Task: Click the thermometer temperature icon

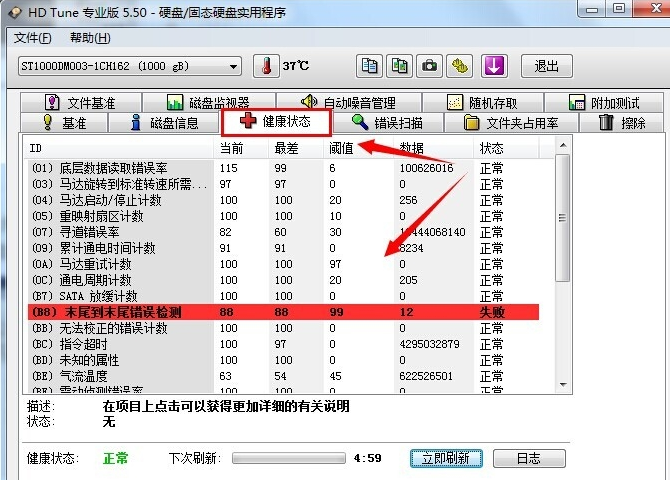Action: (x=266, y=66)
